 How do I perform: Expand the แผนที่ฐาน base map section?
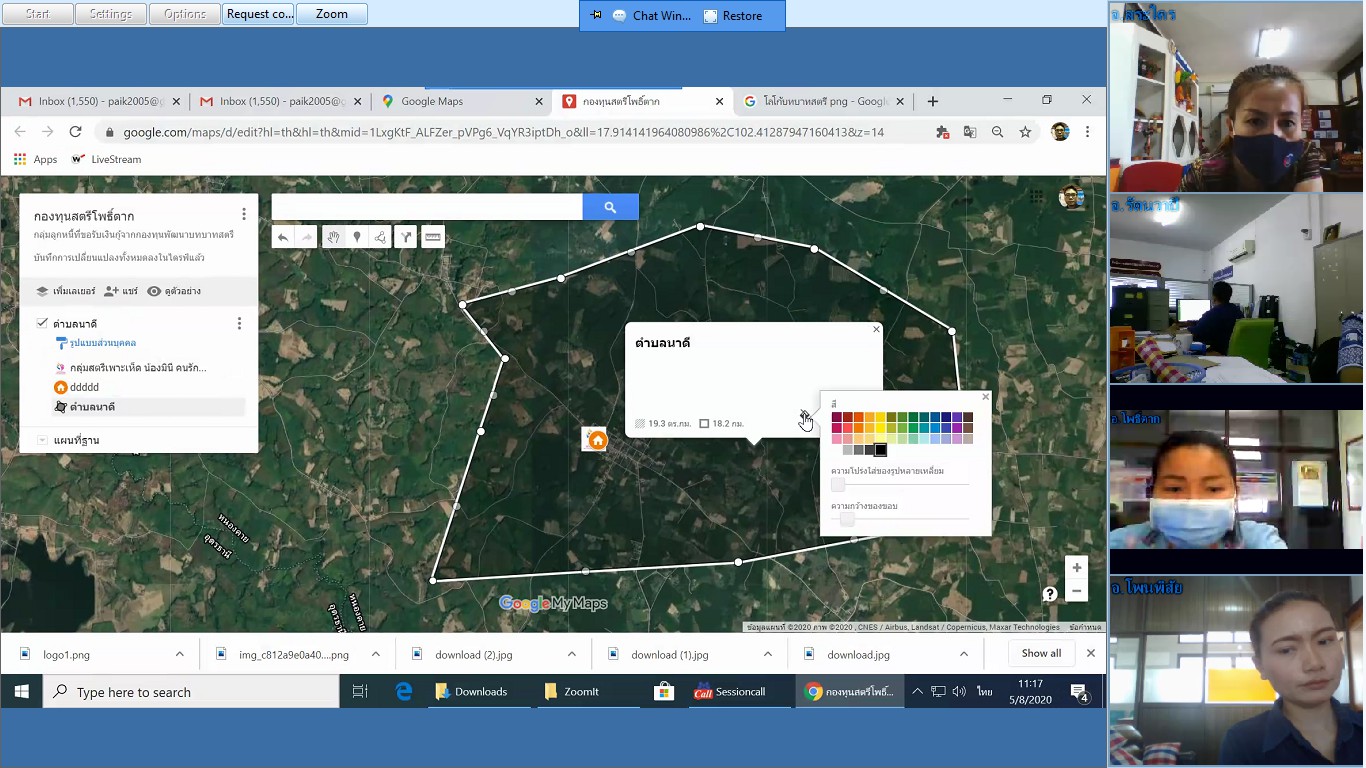pos(42,440)
